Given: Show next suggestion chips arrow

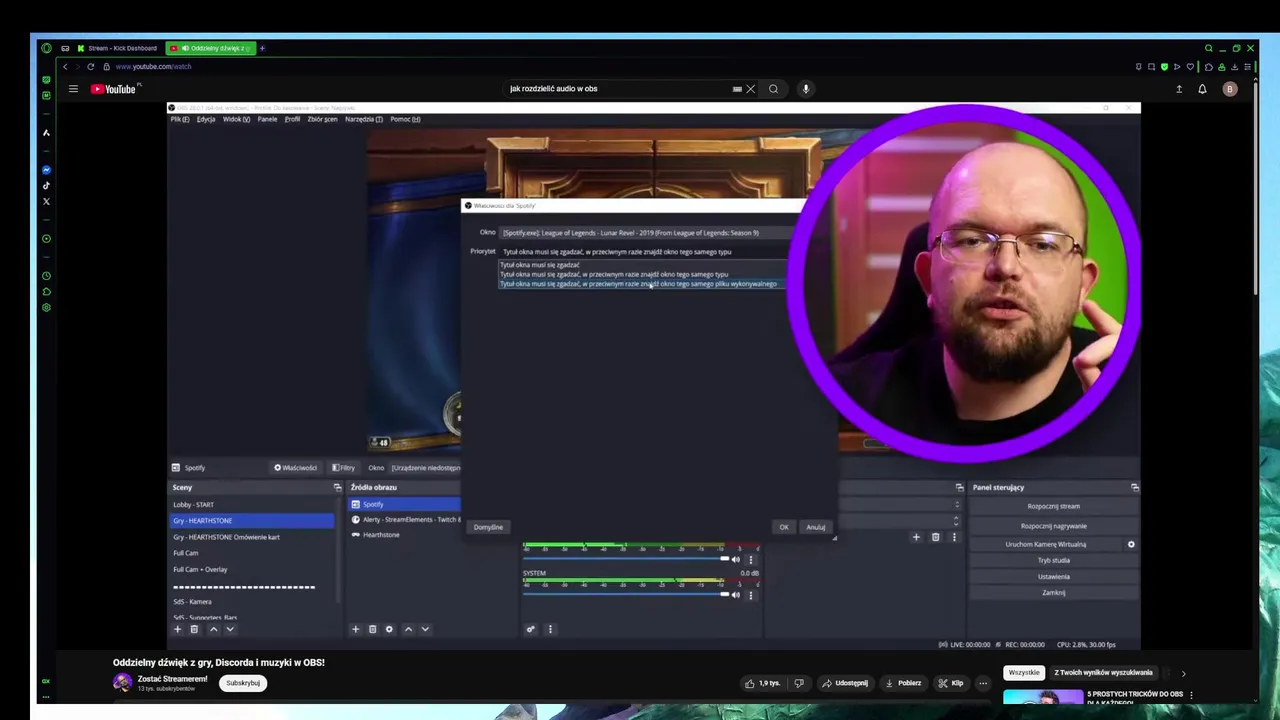Looking at the screenshot, I should (1183, 673).
